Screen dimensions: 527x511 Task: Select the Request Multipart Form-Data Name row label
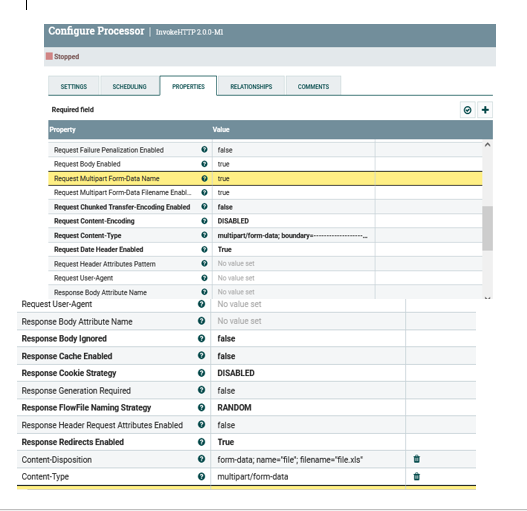[x=107, y=179]
